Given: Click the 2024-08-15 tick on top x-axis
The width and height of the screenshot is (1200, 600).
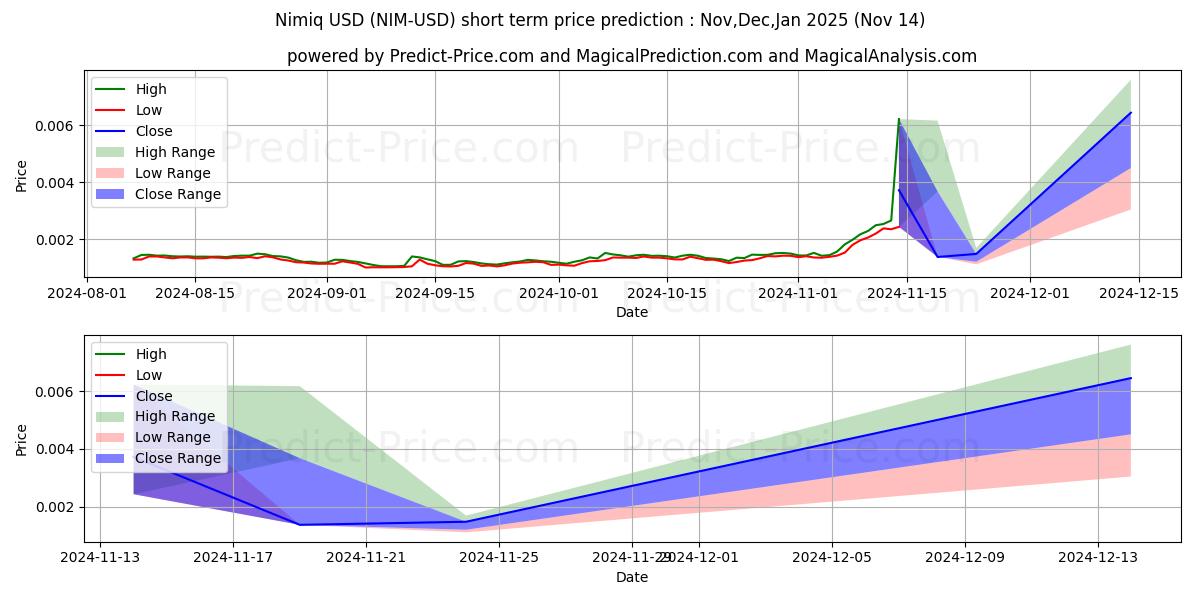Looking at the screenshot, I should [196, 293].
